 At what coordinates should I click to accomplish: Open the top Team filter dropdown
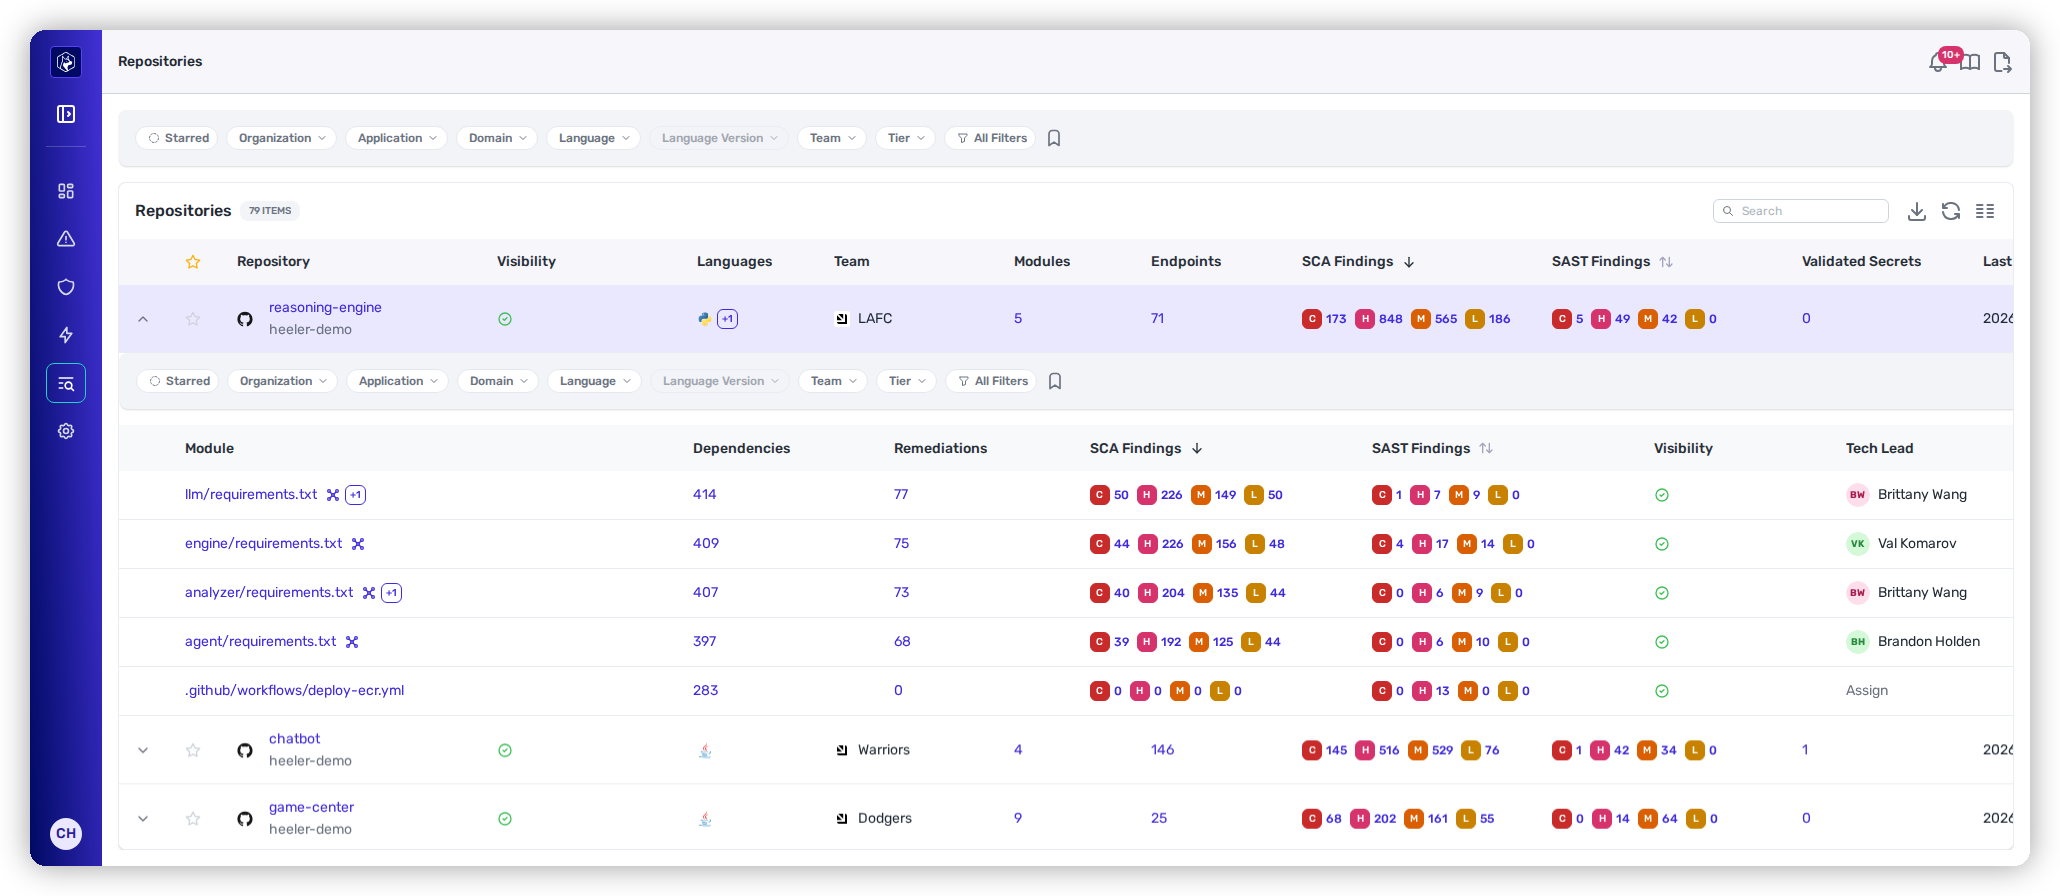pyautogui.click(x=833, y=138)
